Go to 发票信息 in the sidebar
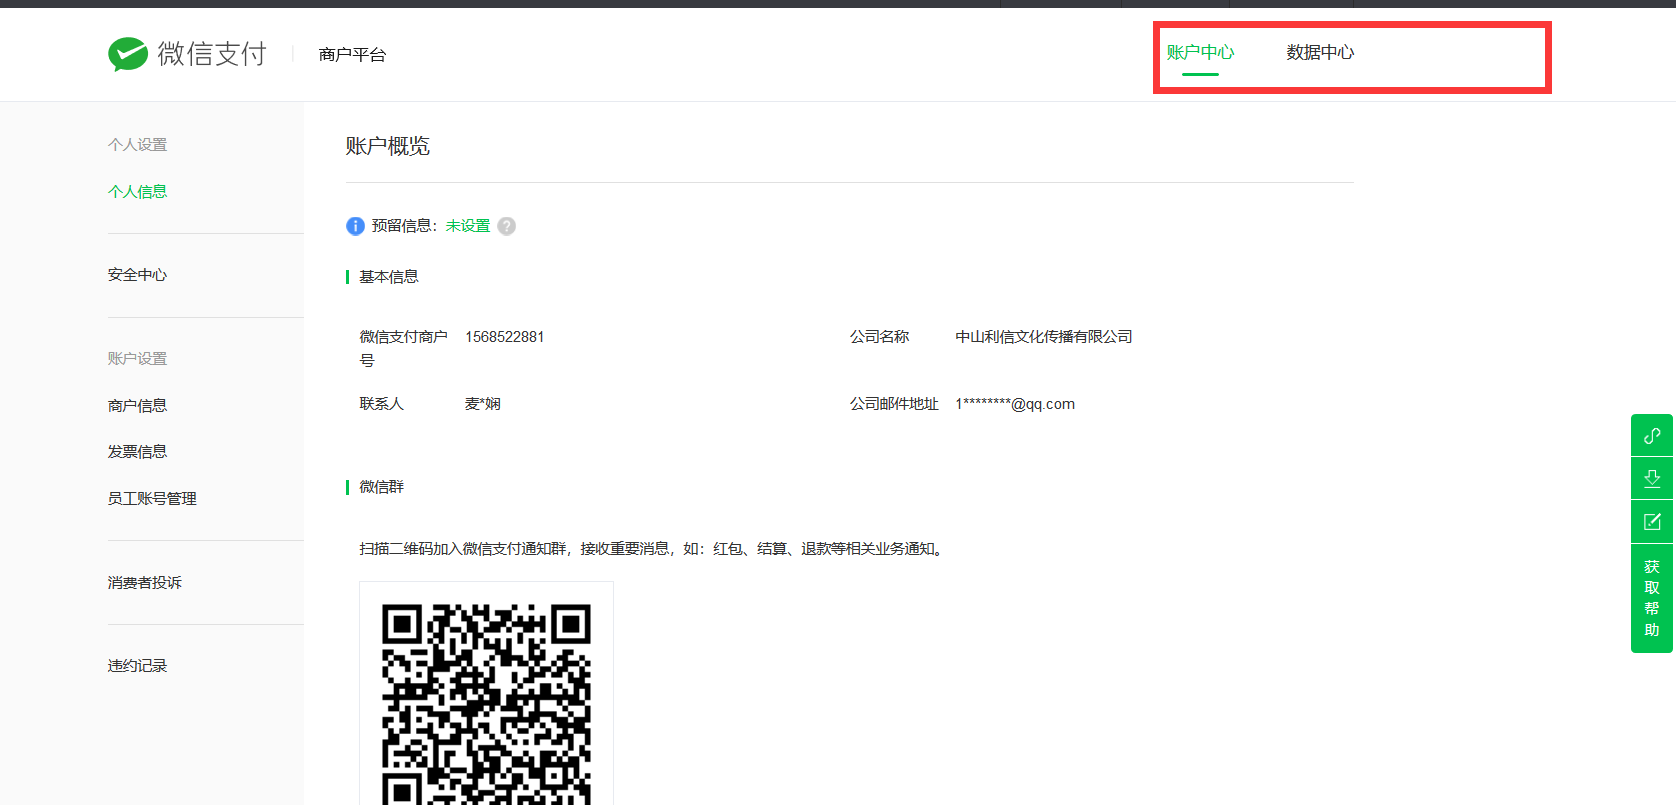 point(138,451)
